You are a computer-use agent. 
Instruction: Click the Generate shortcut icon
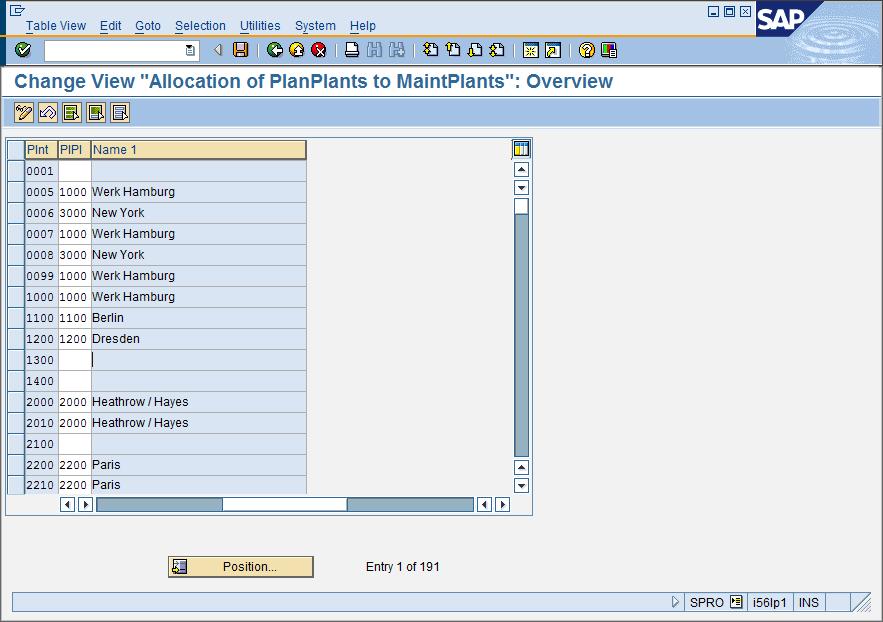[x=553, y=50]
